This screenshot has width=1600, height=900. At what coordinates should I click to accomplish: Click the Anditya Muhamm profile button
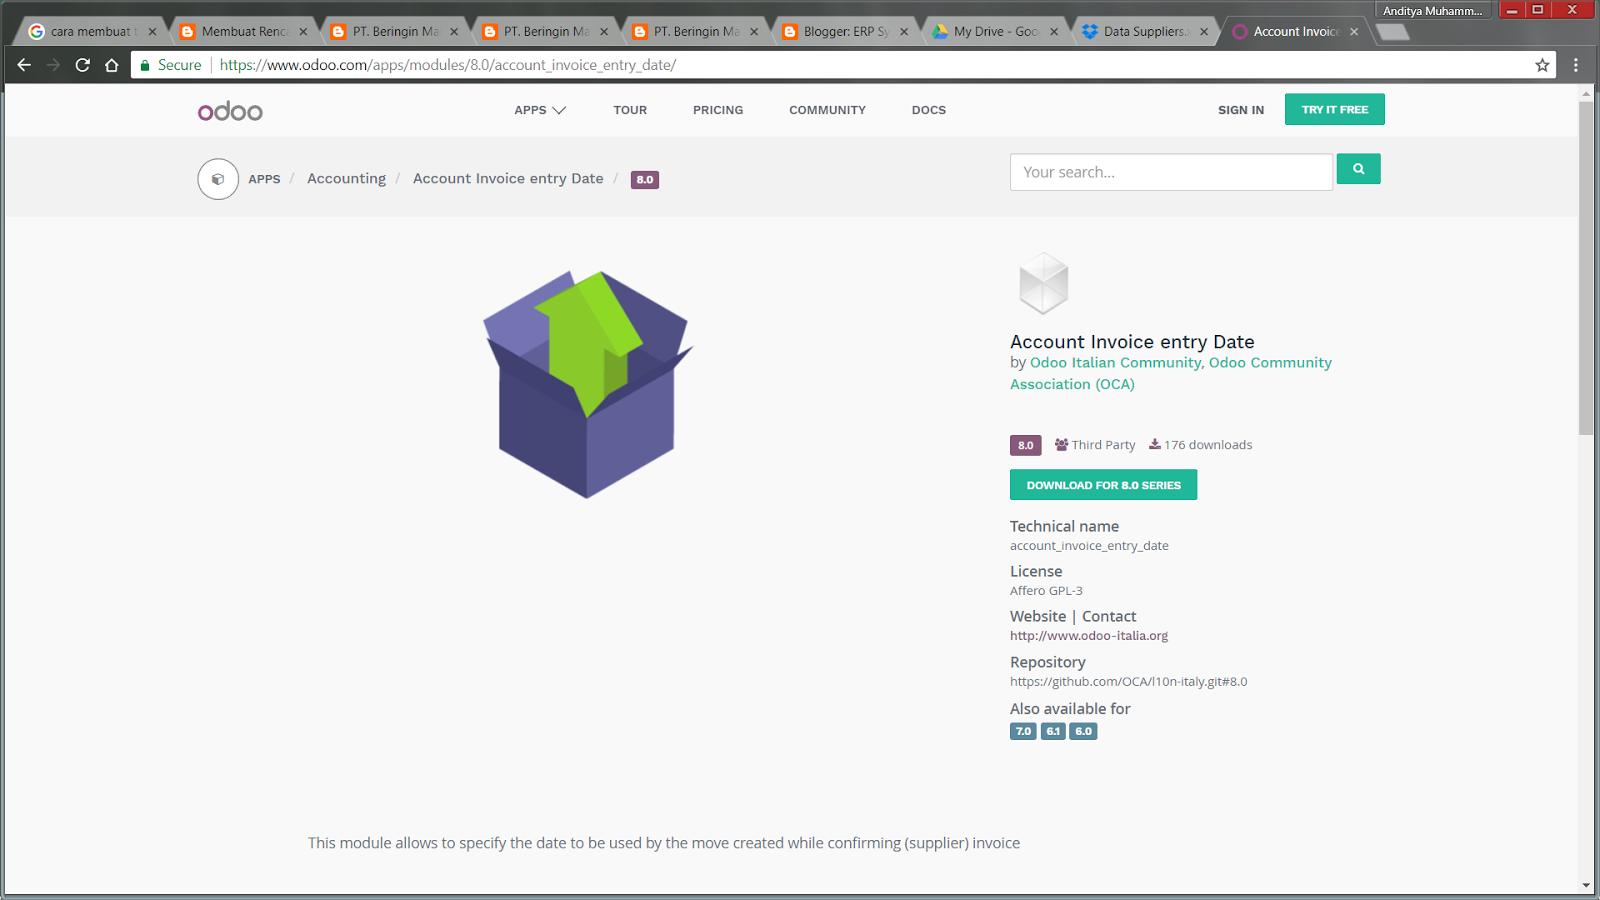tap(1433, 11)
